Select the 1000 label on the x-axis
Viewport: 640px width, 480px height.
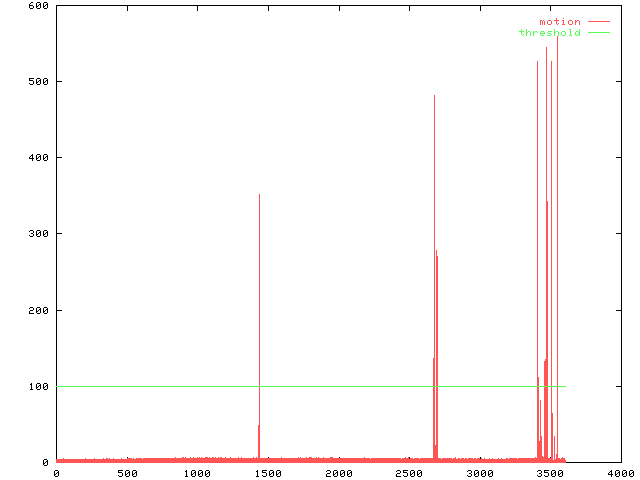click(197, 473)
